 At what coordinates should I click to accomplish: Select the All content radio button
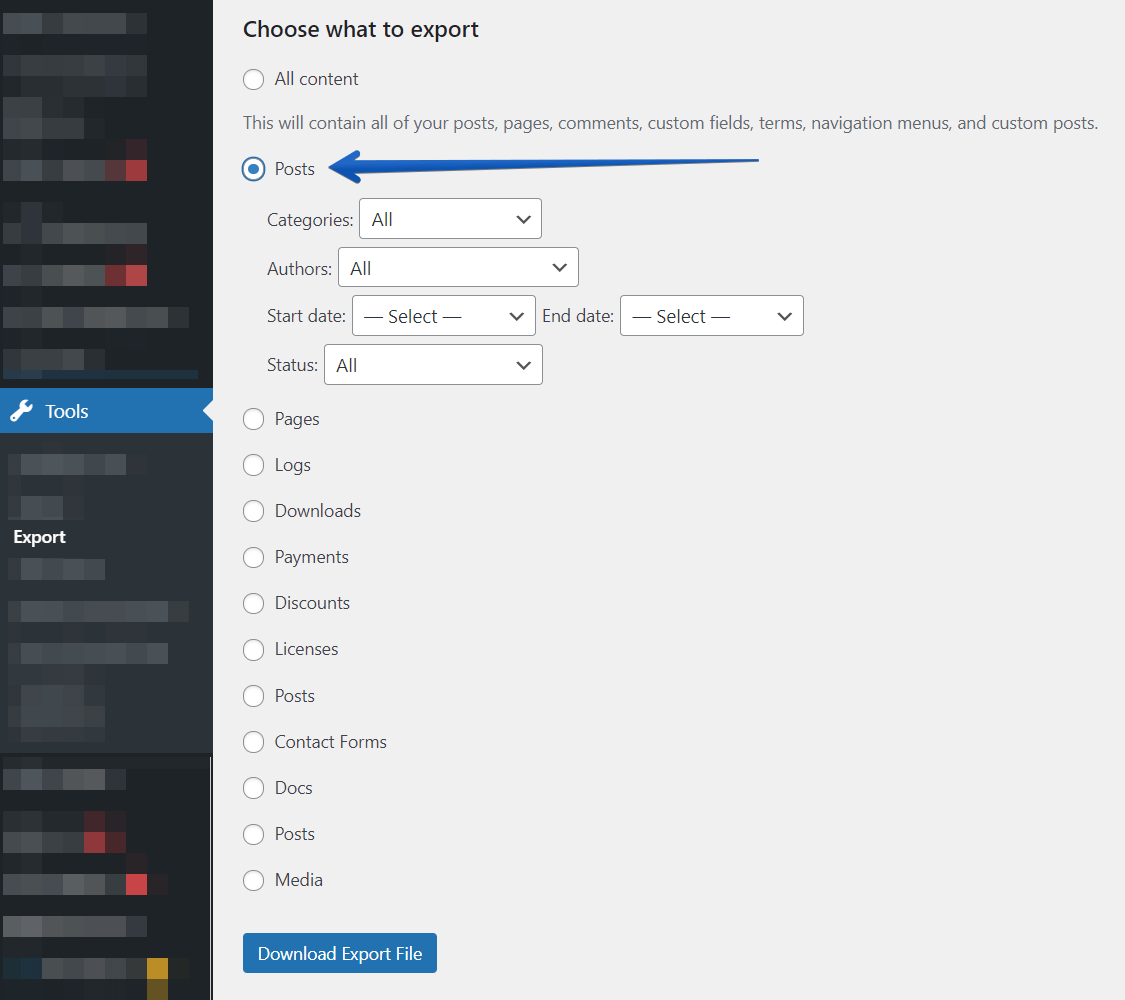click(253, 79)
